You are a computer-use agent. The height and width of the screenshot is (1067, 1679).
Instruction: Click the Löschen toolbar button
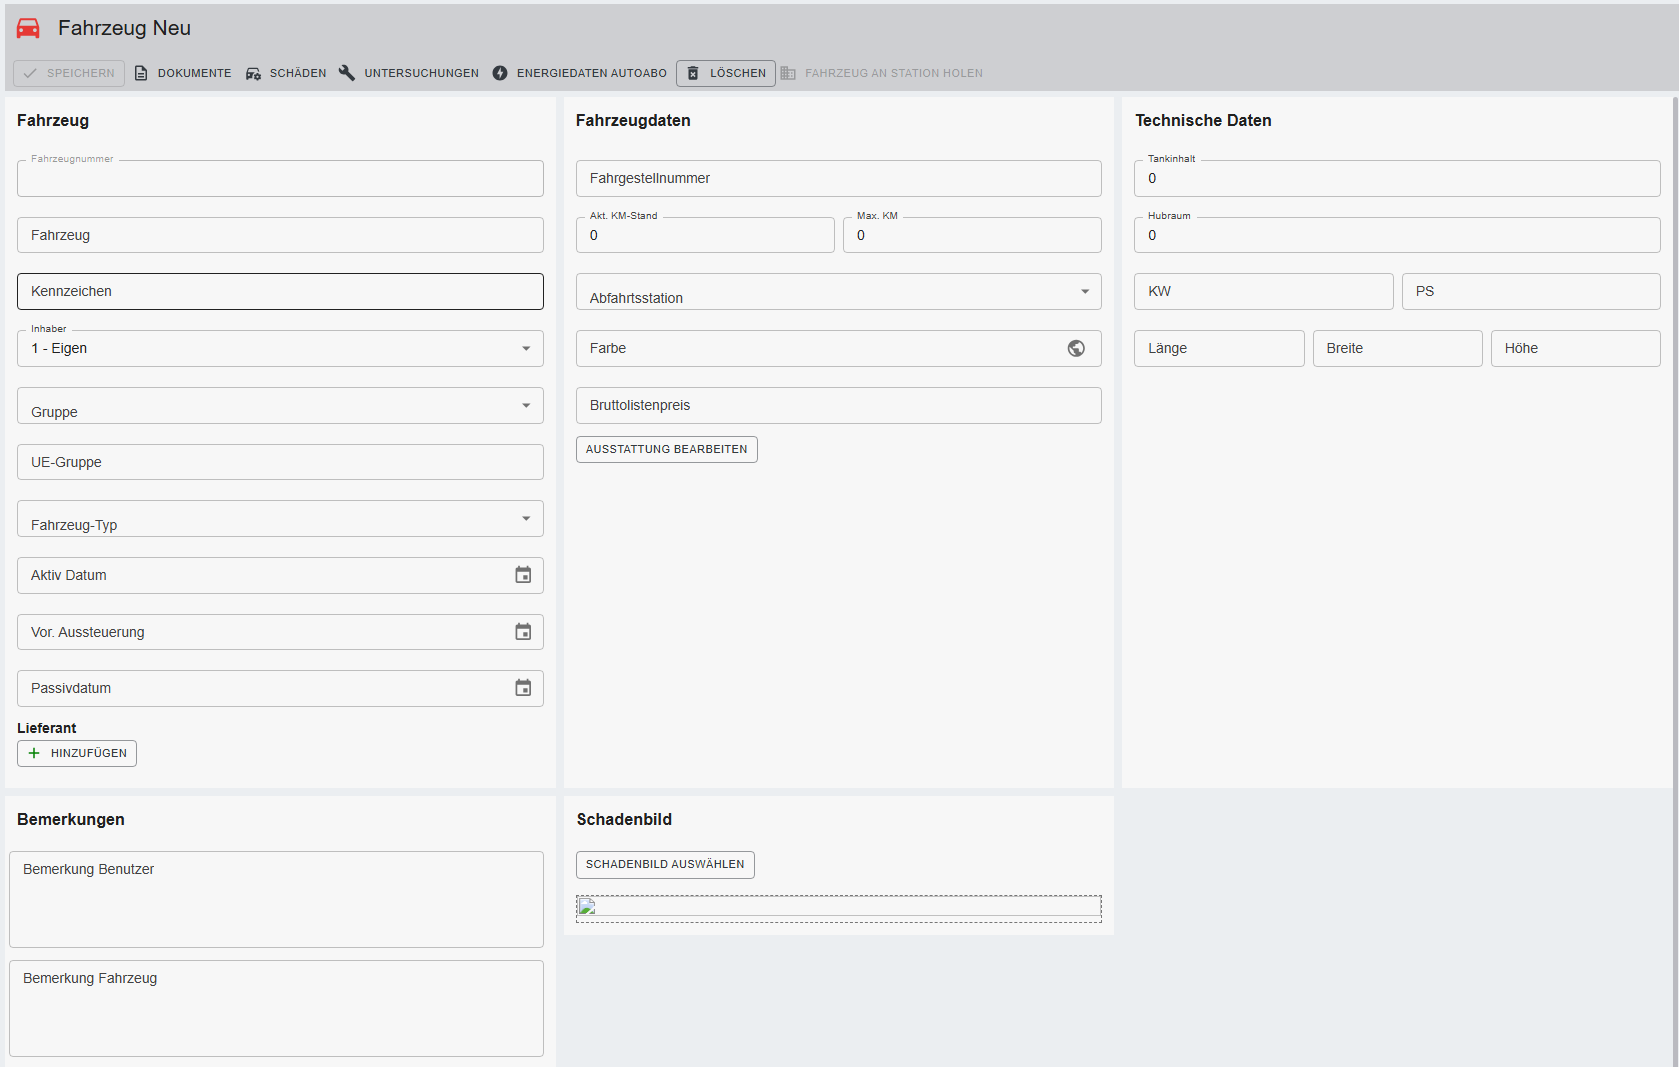click(x=726, y=73)
